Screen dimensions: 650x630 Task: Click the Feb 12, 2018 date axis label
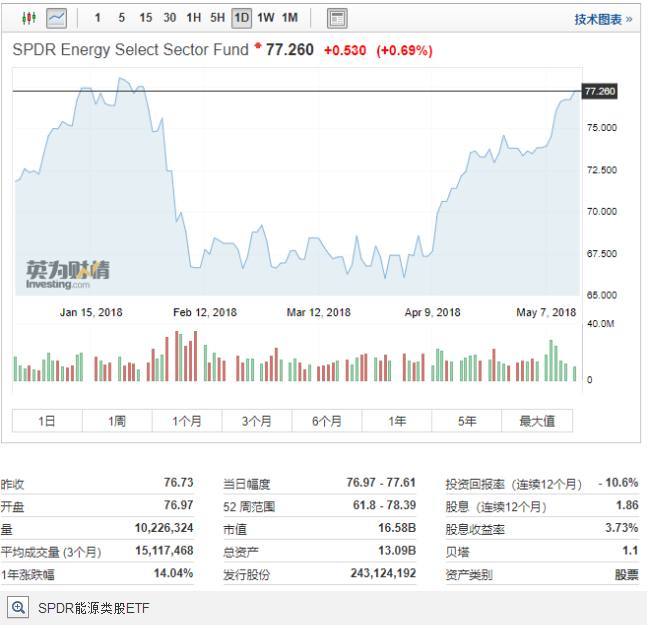[x=205, y=312]
